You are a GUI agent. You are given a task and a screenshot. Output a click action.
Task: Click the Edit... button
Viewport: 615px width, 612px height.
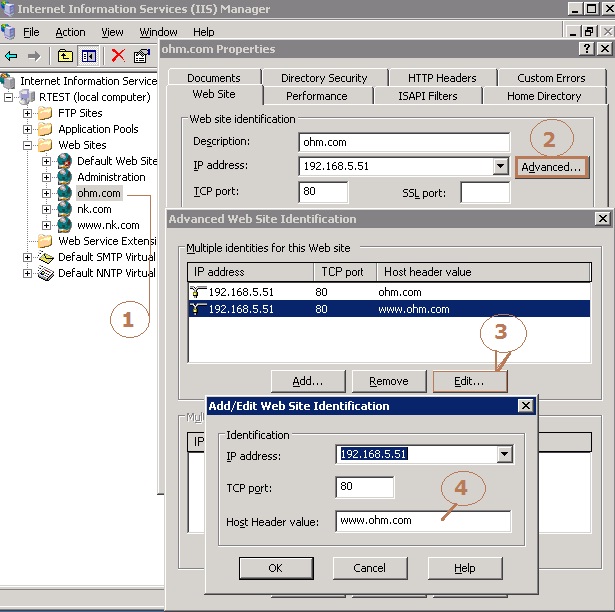[x=469, y=381]
